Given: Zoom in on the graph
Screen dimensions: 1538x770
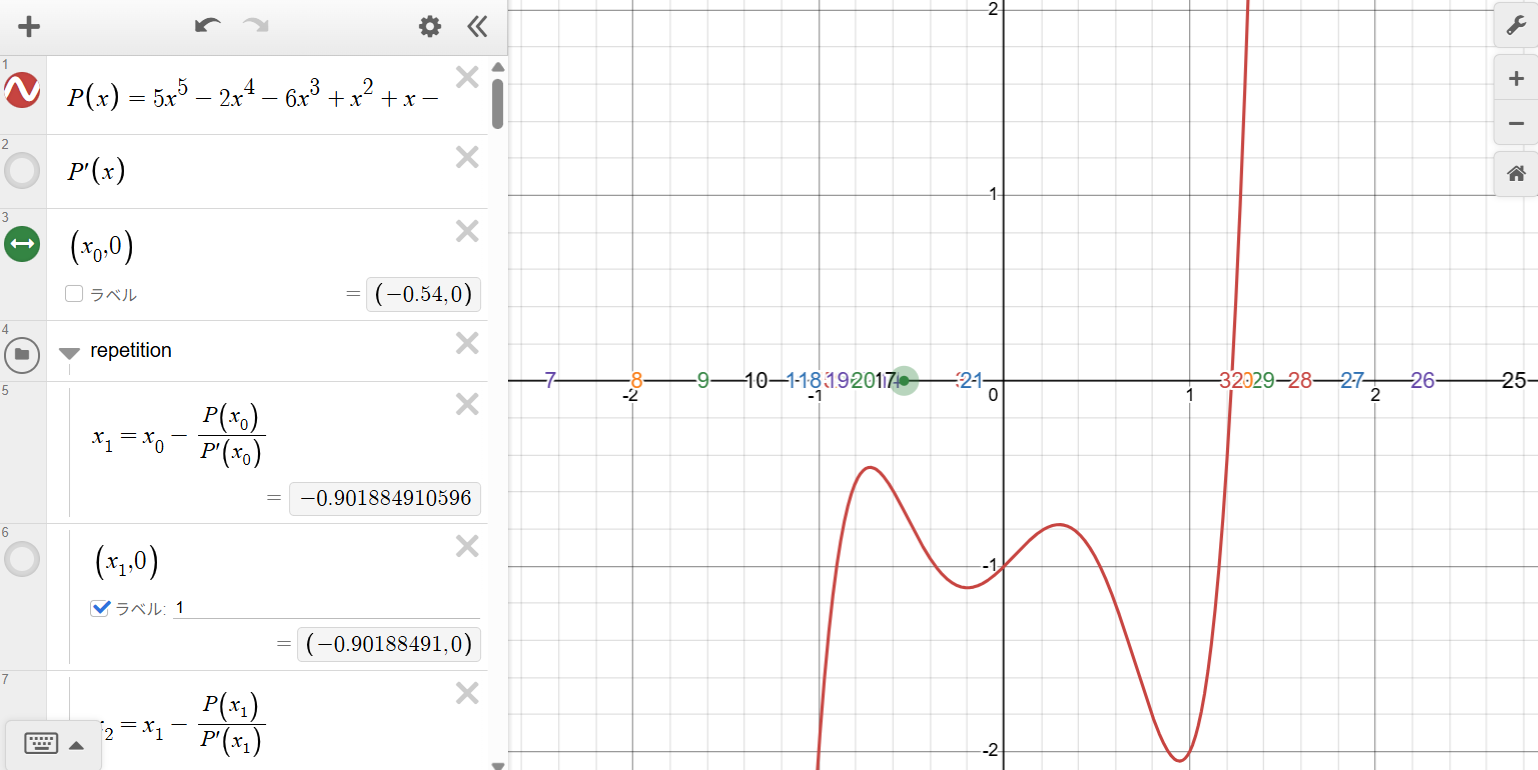Looking at the screenshot, I should [x=1515, y=78].
